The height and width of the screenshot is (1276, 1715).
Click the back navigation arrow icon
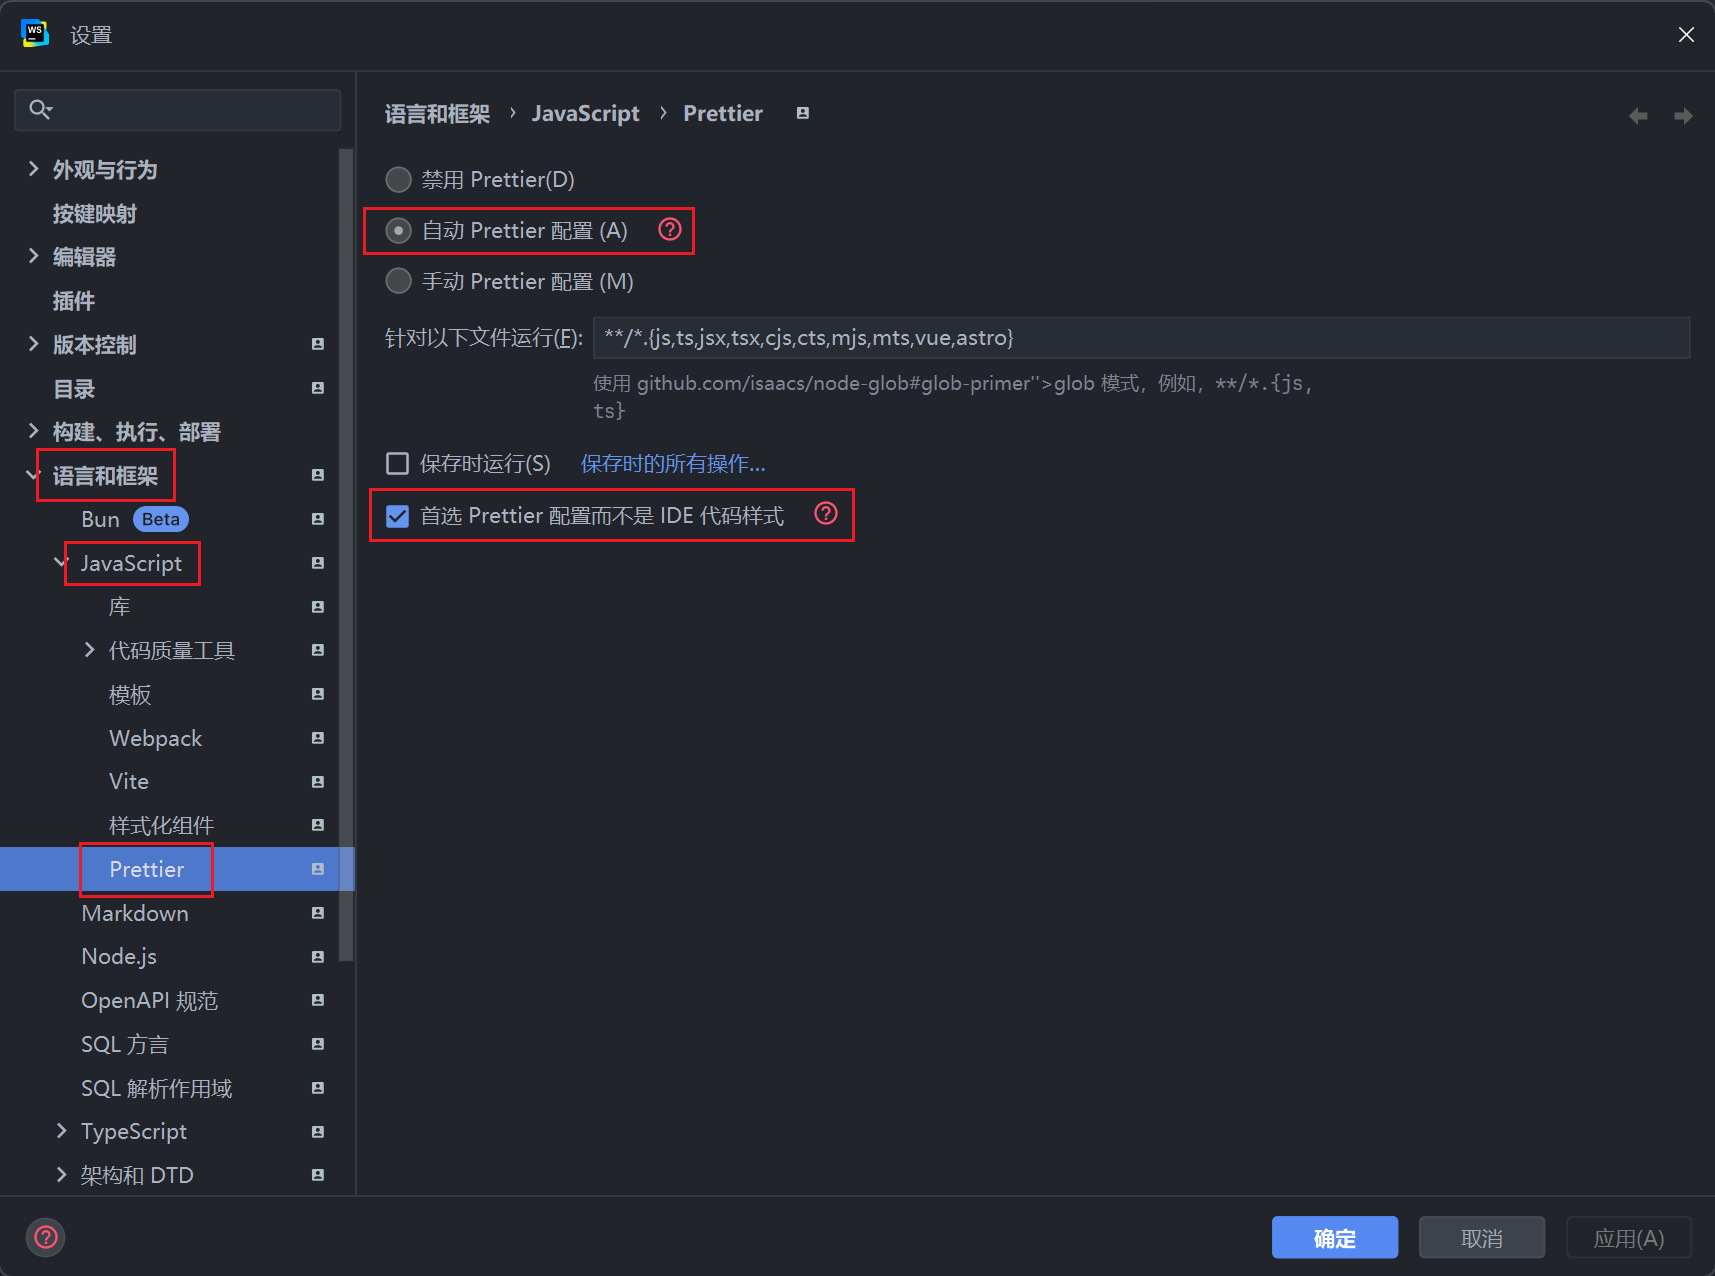click(1638, 116)
